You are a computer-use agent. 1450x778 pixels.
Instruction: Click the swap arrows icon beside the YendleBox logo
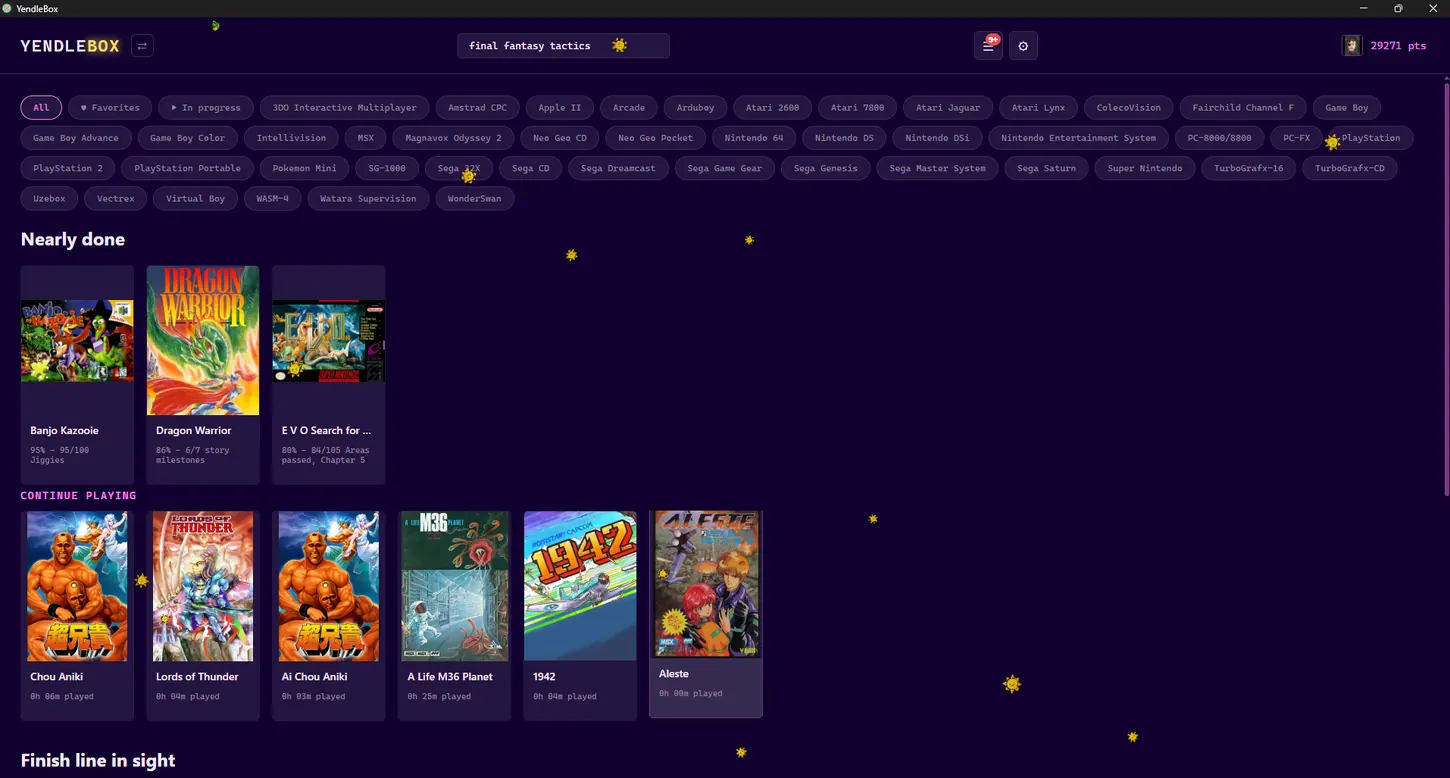[143, 46]
